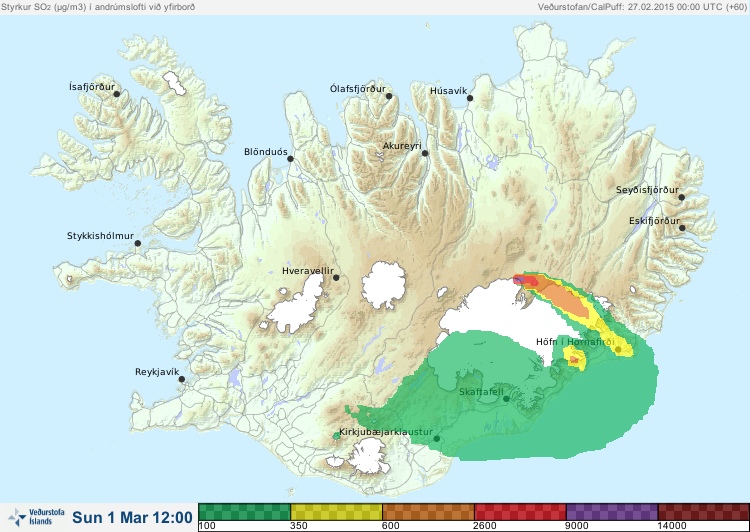Click the Kirkjubæjarklaustur marker dot
This screenshot has width=750, height=532.
[436, 439]
